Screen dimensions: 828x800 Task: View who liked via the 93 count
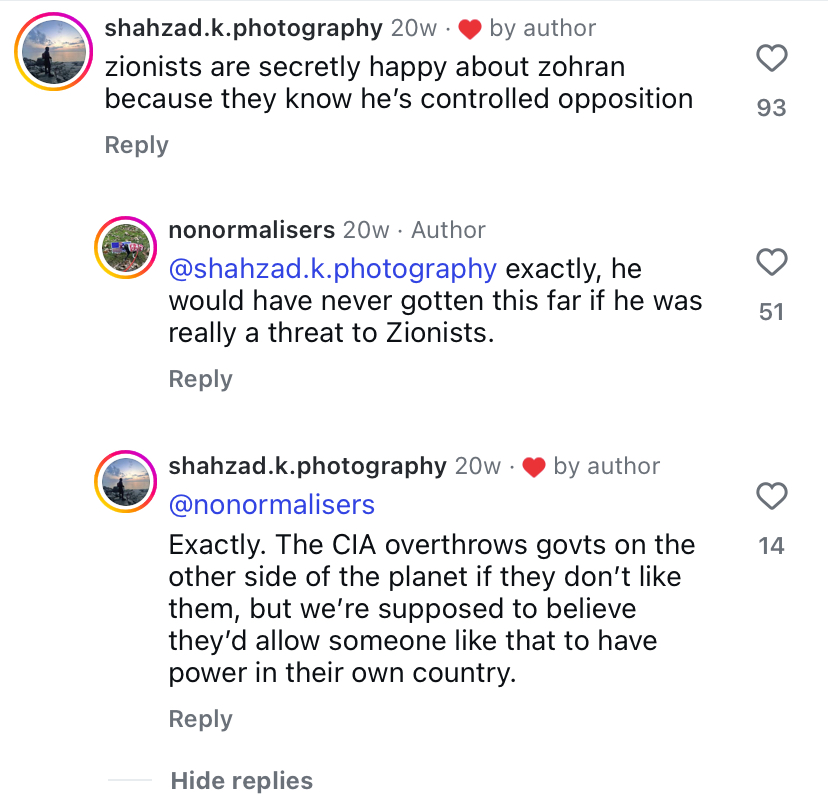tap(771, 107)
